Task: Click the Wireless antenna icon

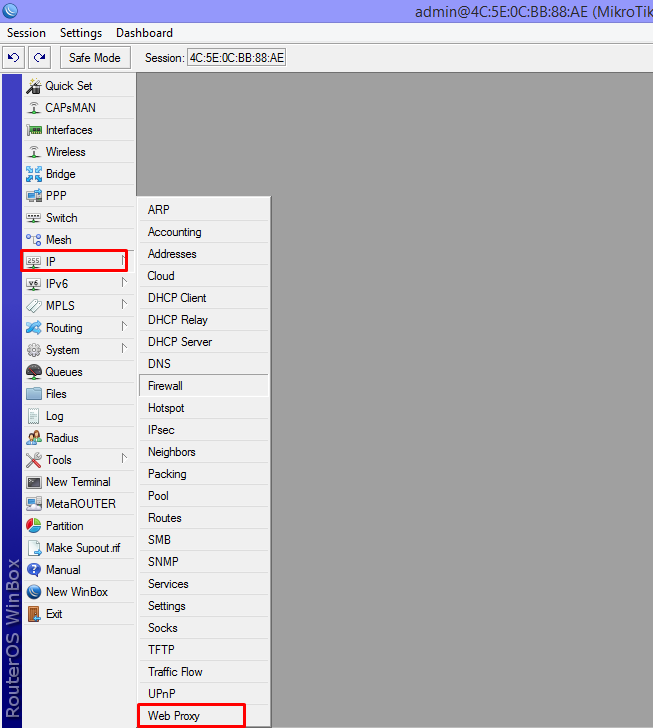Action: (33, 152)
